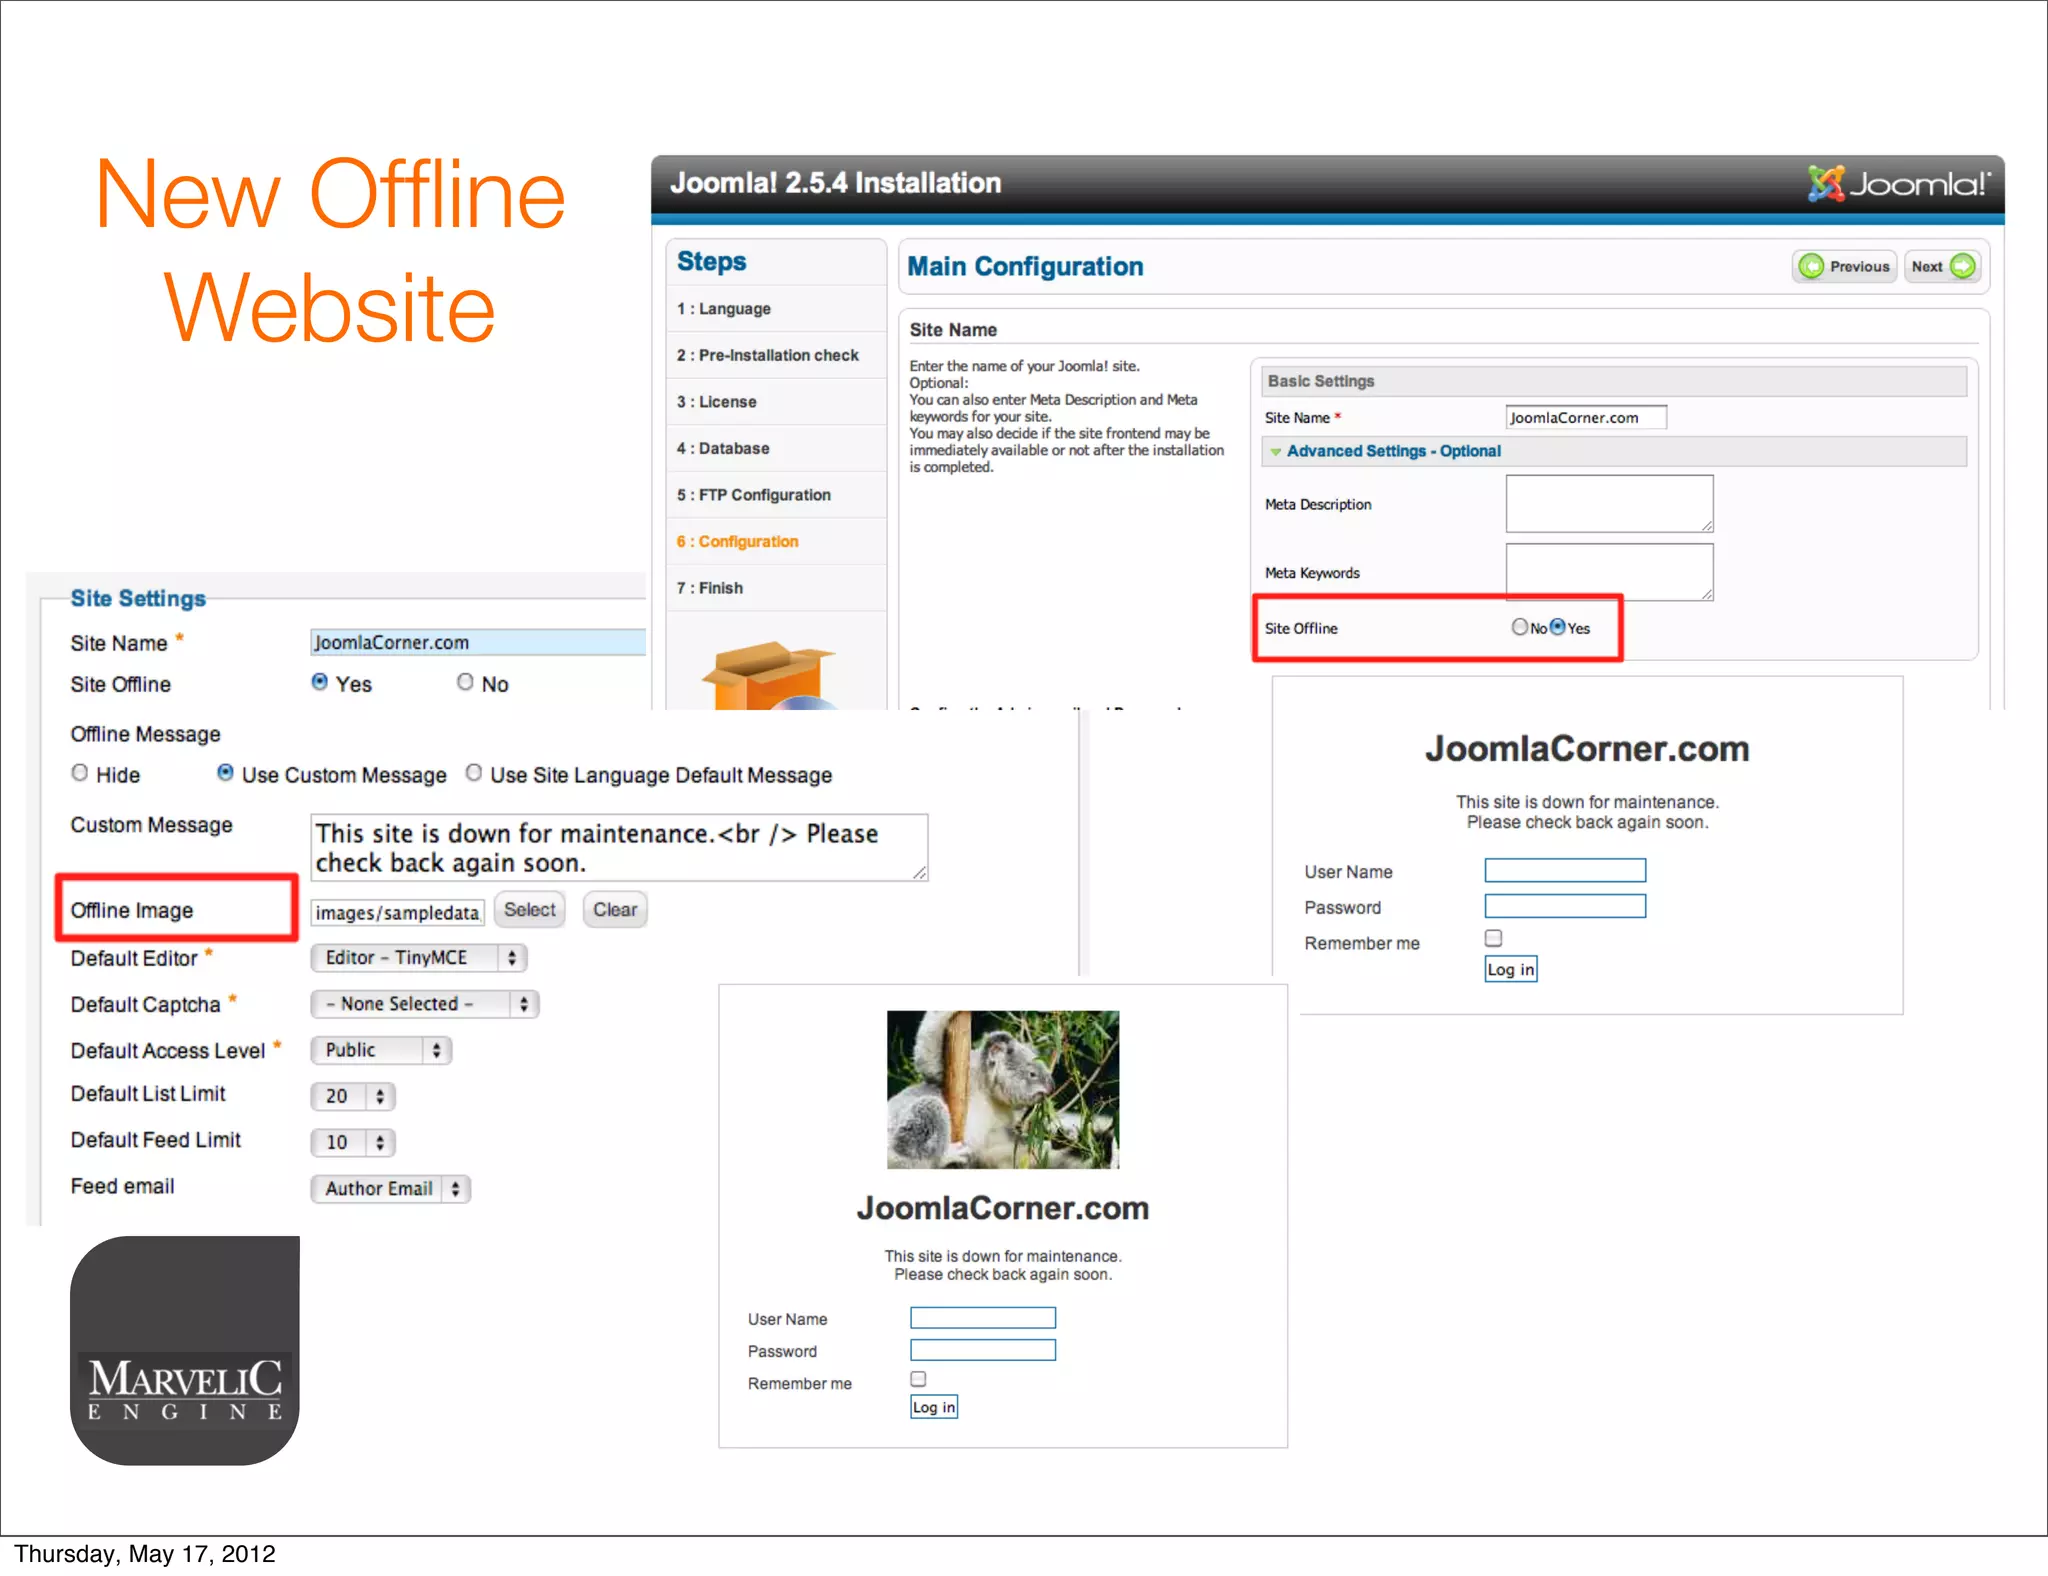Select Yes for Site Offline in the installer
This screenshot has width=2048, height=1576.
pos(1557,627)
